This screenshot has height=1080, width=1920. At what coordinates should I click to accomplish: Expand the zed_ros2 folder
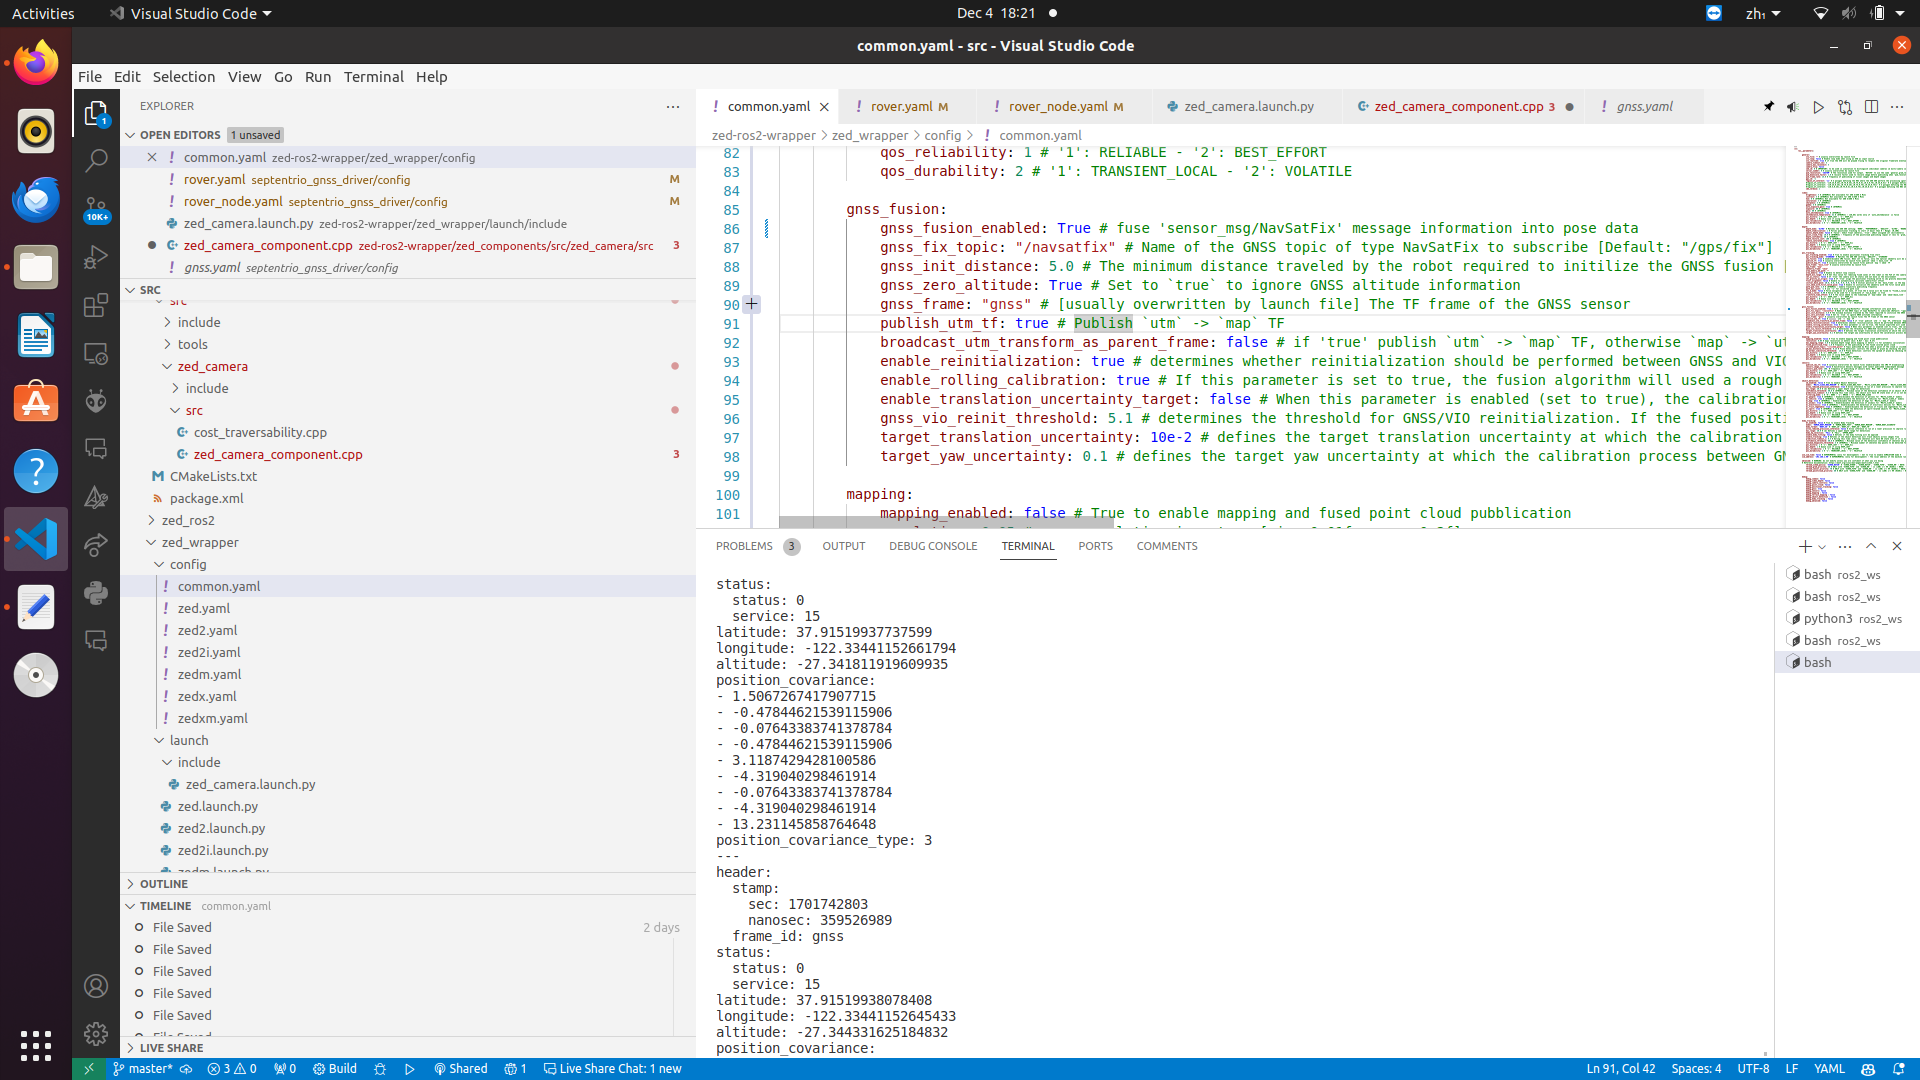pos(187,520)
